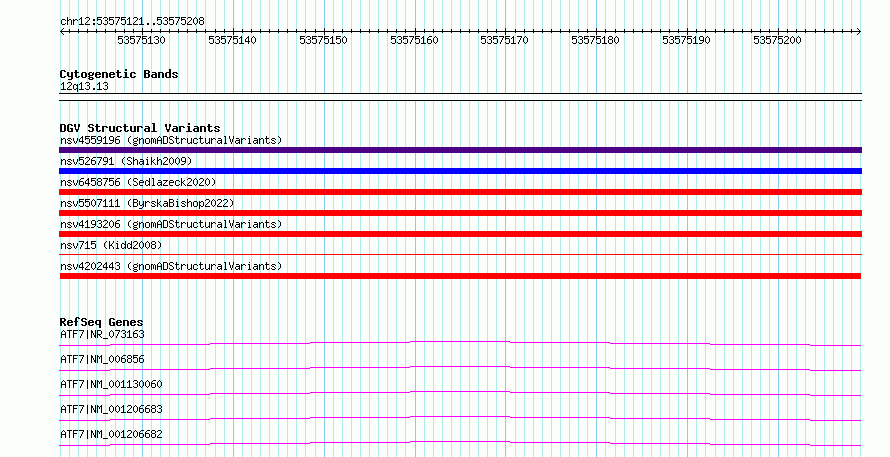Select variant label nsv4193206 (gnomADStructuralVariants)
The image size is (890, 457).
click(171, 224)
